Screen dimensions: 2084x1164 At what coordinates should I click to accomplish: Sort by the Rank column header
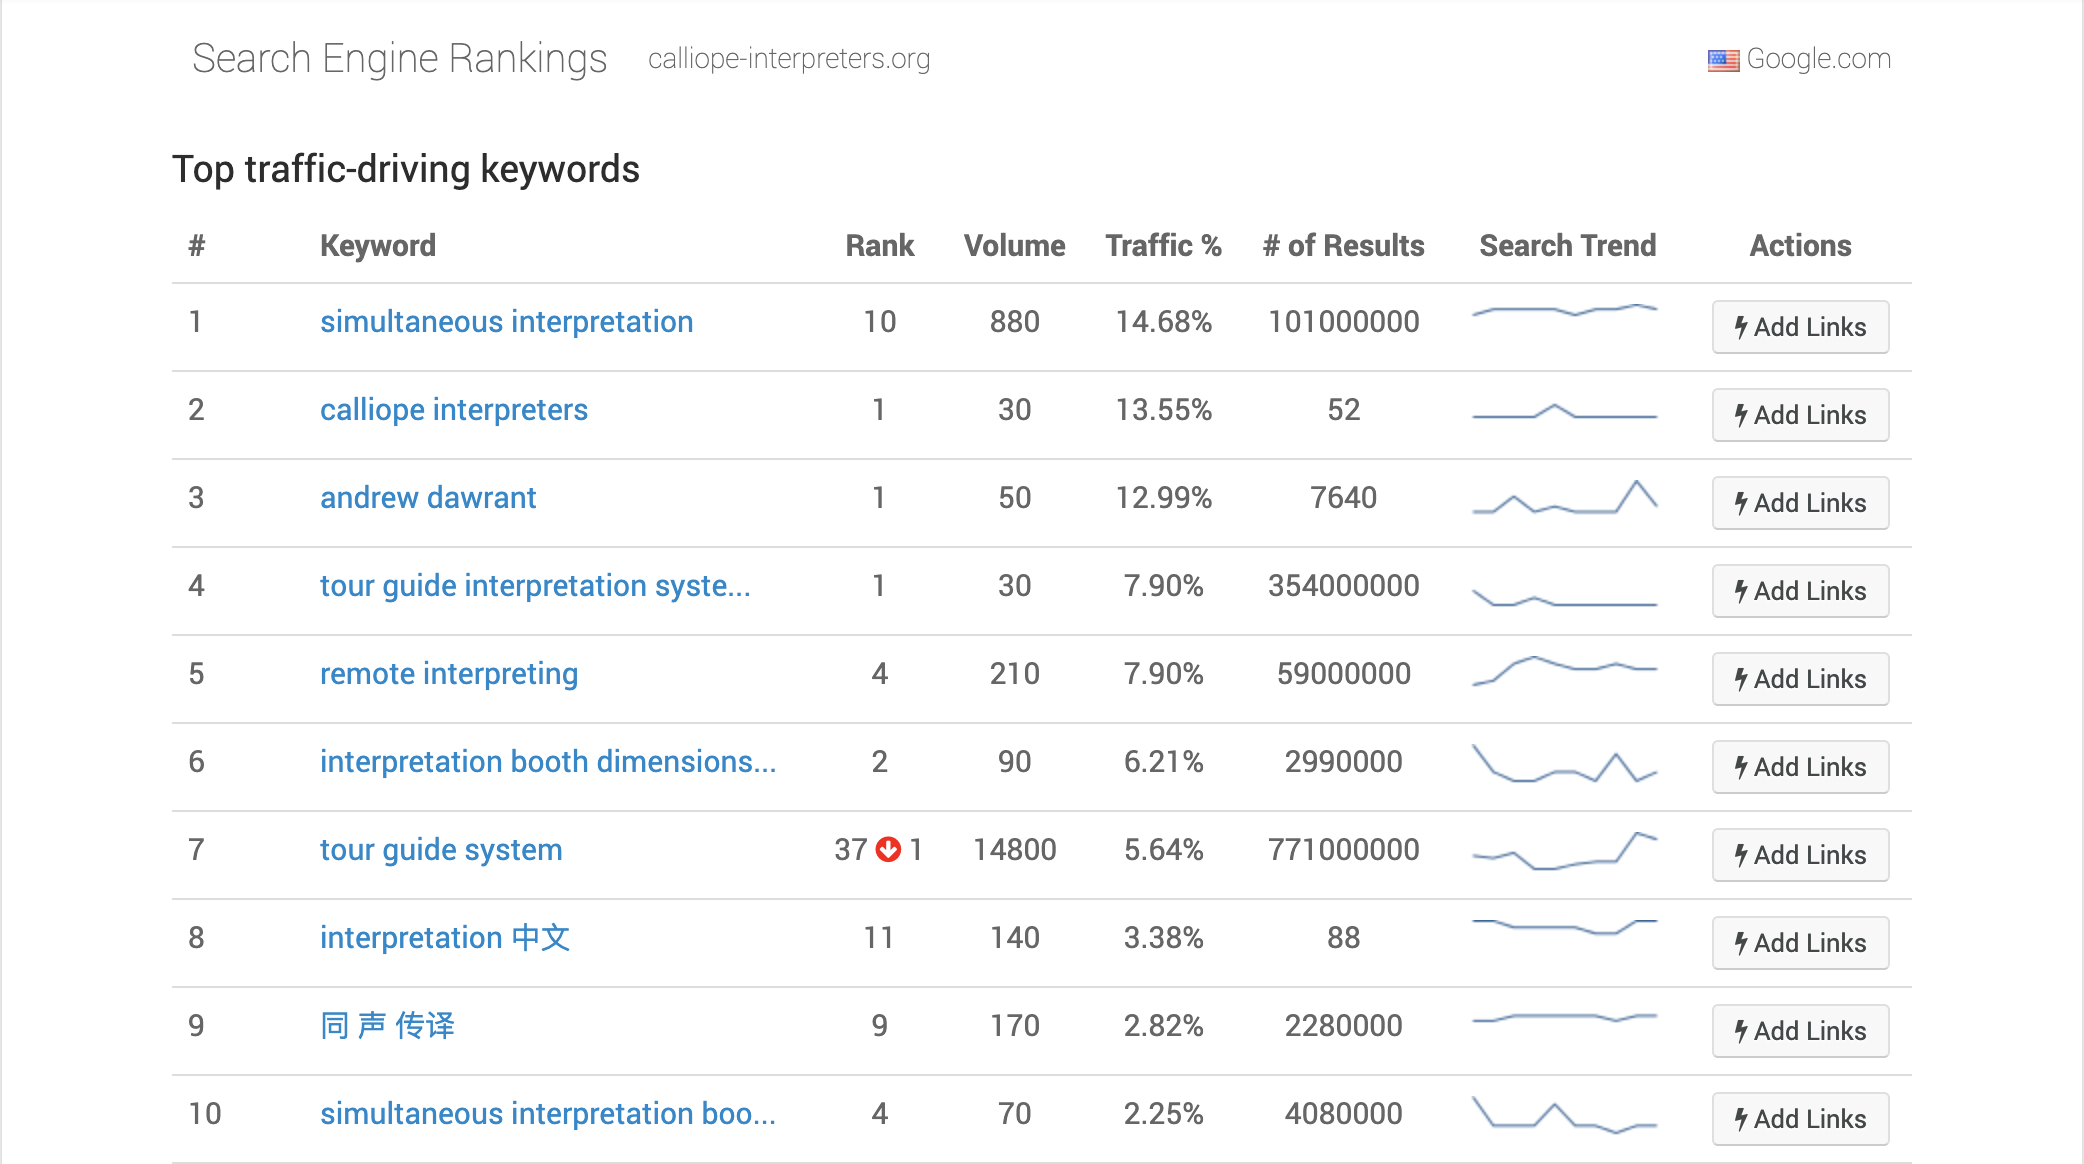click(x=879, y=246)
